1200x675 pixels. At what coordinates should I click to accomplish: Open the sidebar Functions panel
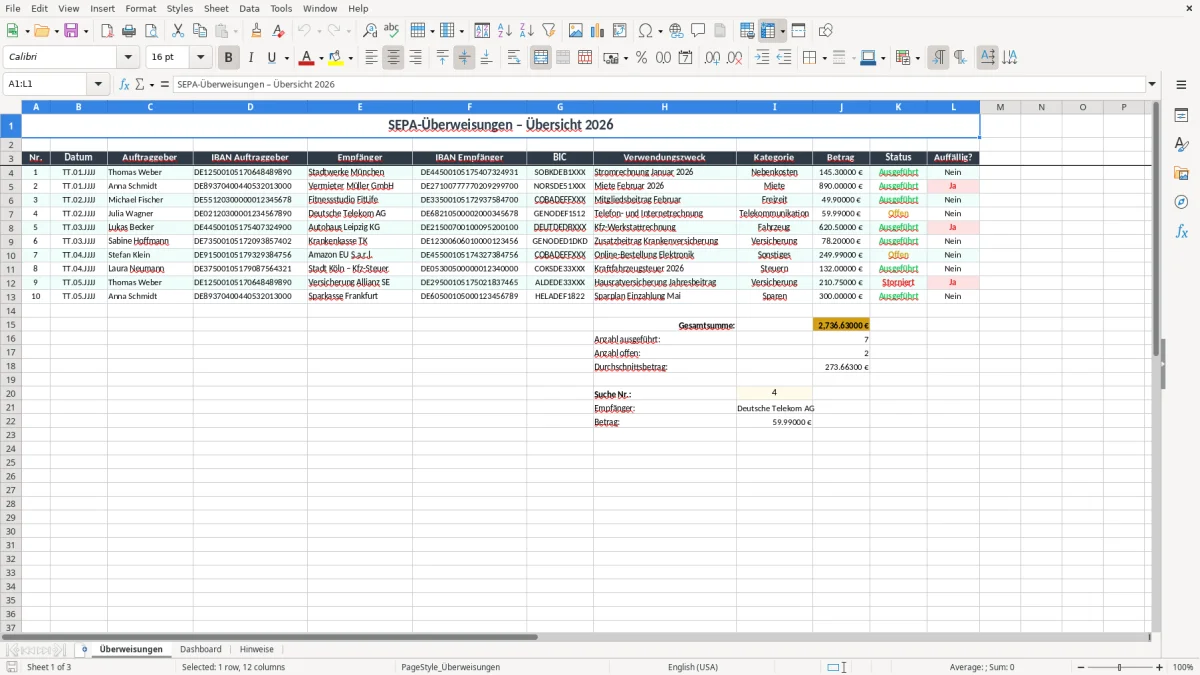[1181, 231]
